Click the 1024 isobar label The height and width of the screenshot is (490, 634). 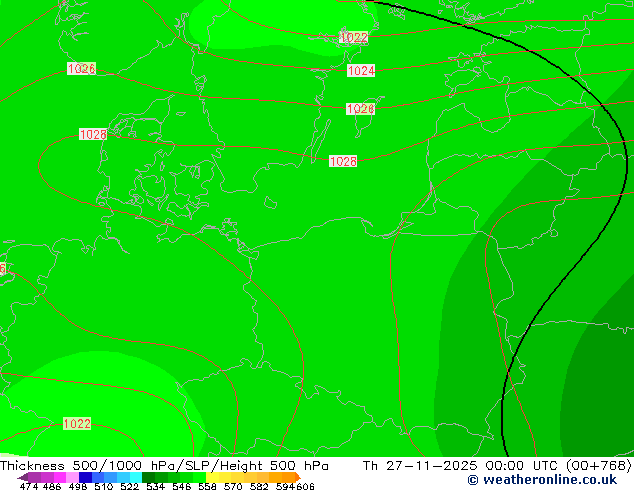coord(361,71)
